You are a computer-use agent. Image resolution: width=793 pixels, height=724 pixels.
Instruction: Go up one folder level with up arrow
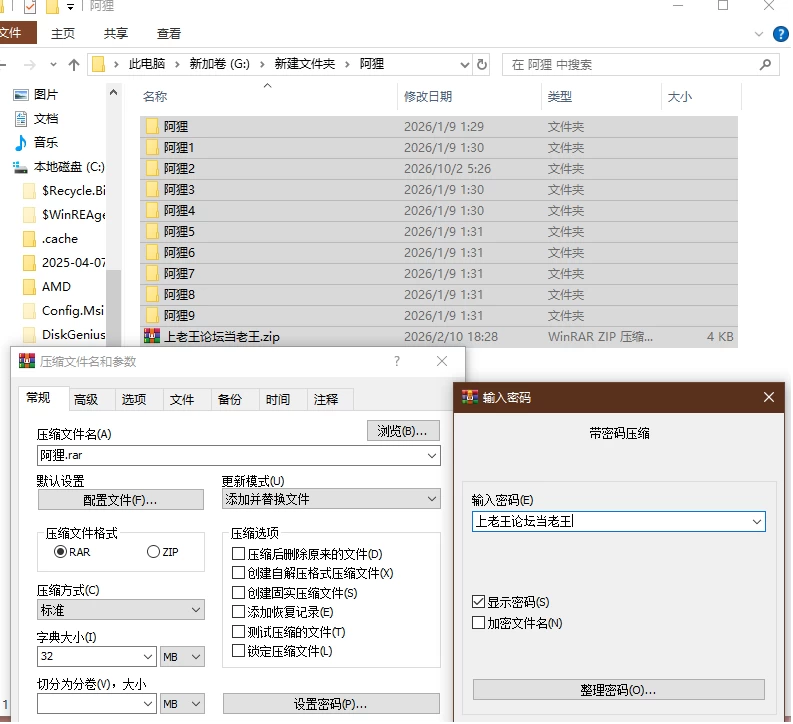tap(74, 65)
